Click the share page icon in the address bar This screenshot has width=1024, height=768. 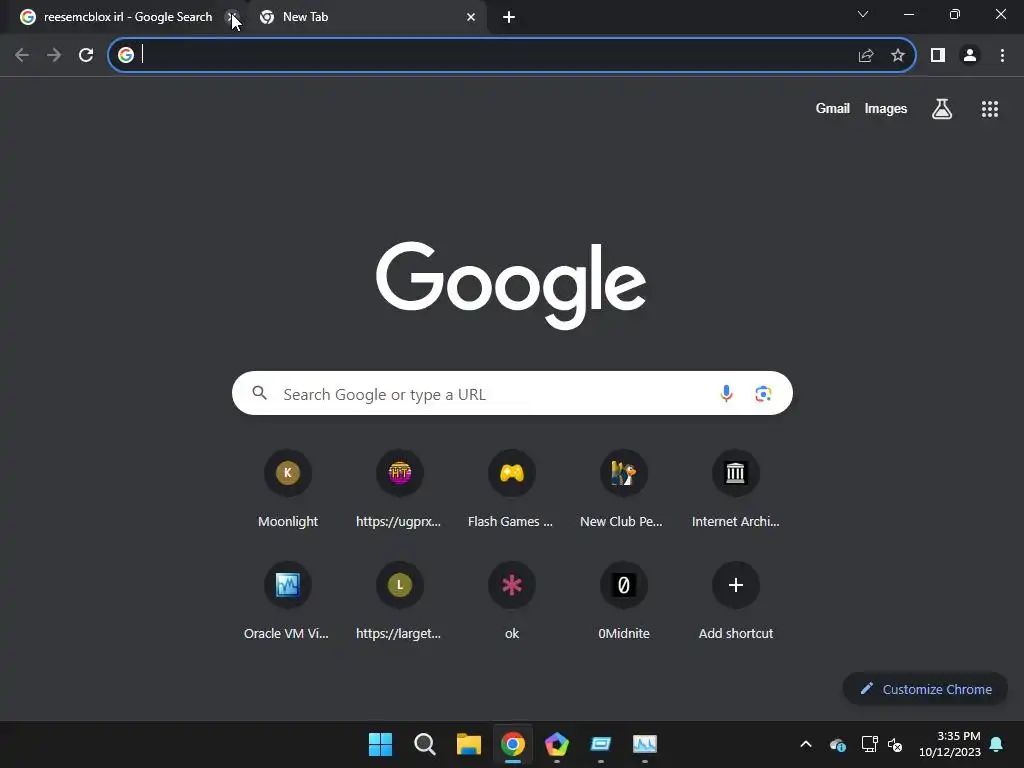[866, 56]
